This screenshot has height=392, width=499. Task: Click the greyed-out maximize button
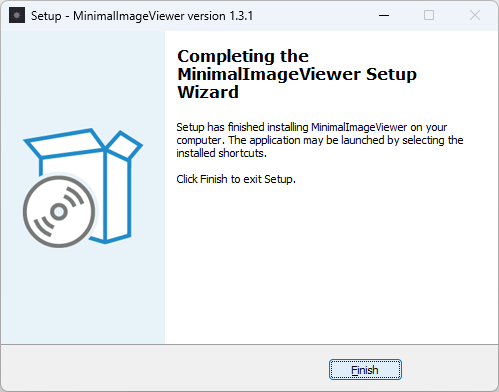tap(429, 15)
